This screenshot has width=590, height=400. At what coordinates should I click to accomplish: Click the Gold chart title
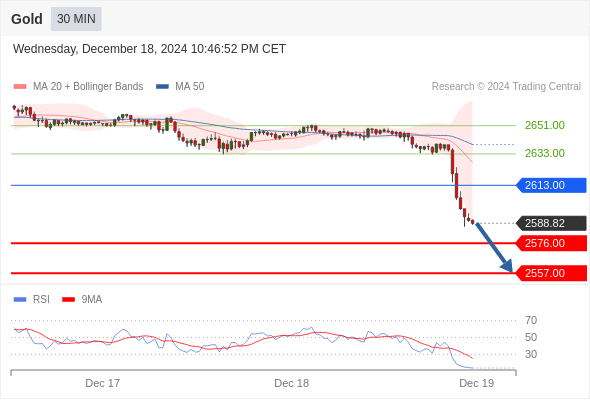(x=27, y=19)
